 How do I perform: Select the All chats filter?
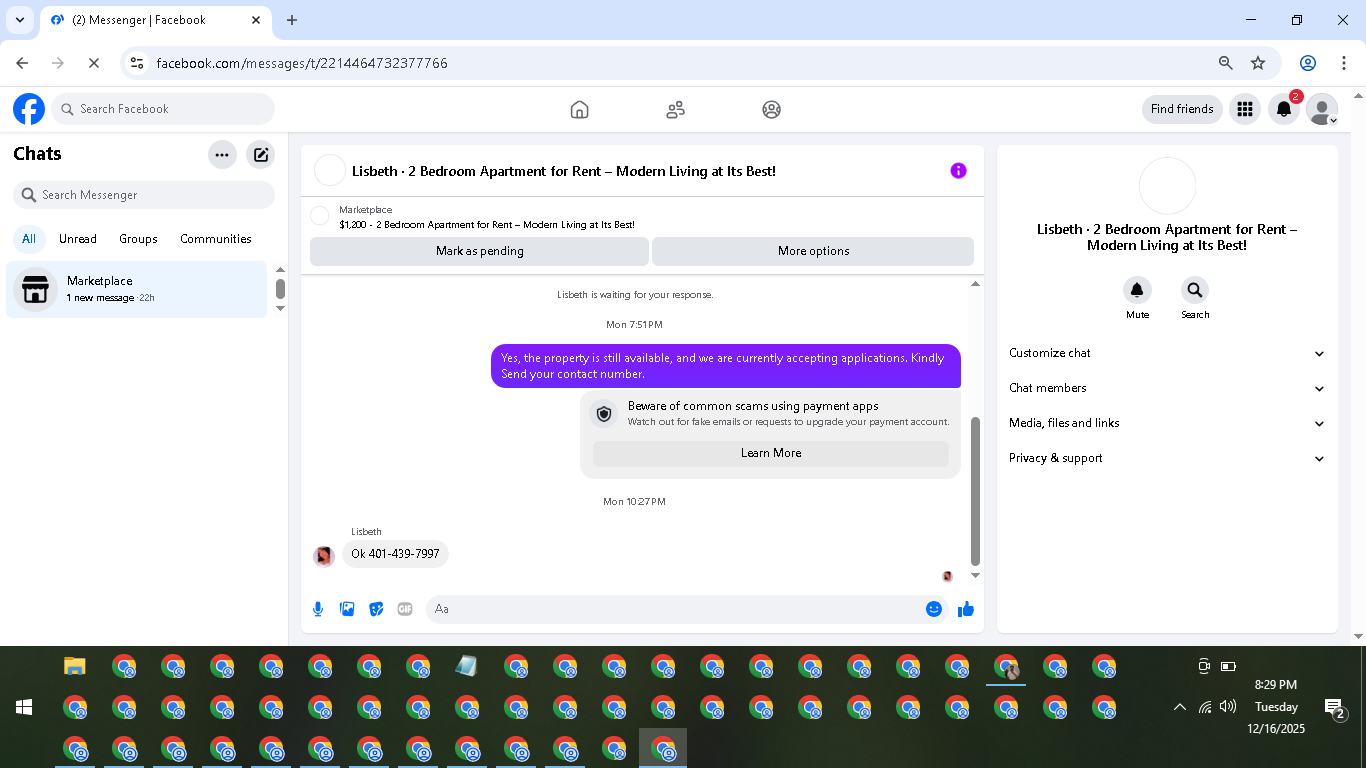tap(29, 239)
